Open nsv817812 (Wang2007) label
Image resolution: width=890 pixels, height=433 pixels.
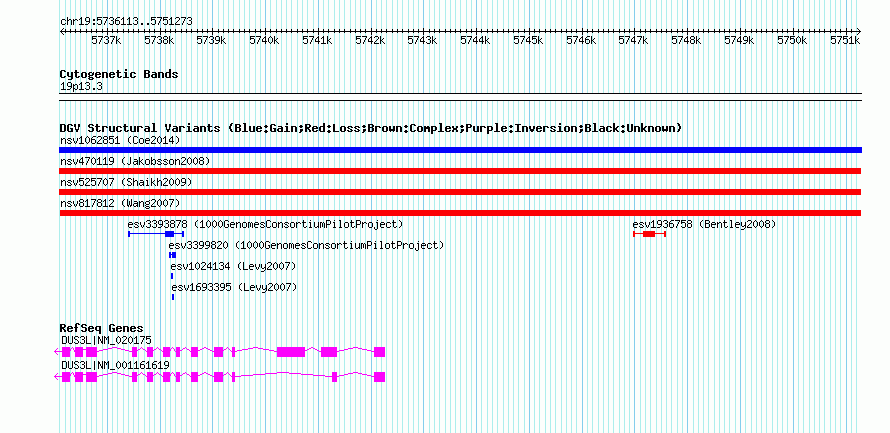120,204
